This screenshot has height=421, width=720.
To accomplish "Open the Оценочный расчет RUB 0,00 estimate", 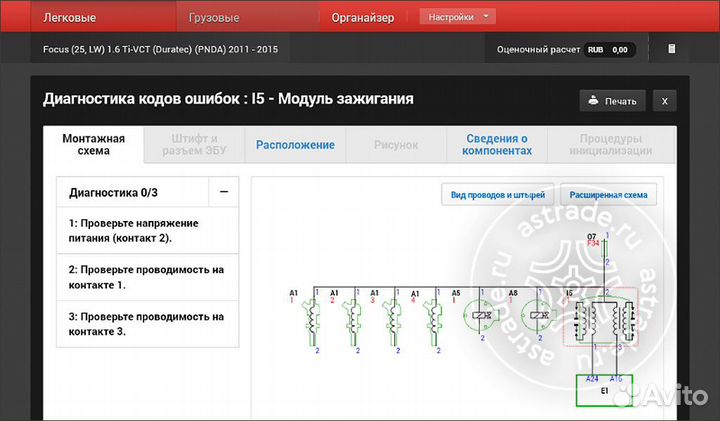I will 566,50.
